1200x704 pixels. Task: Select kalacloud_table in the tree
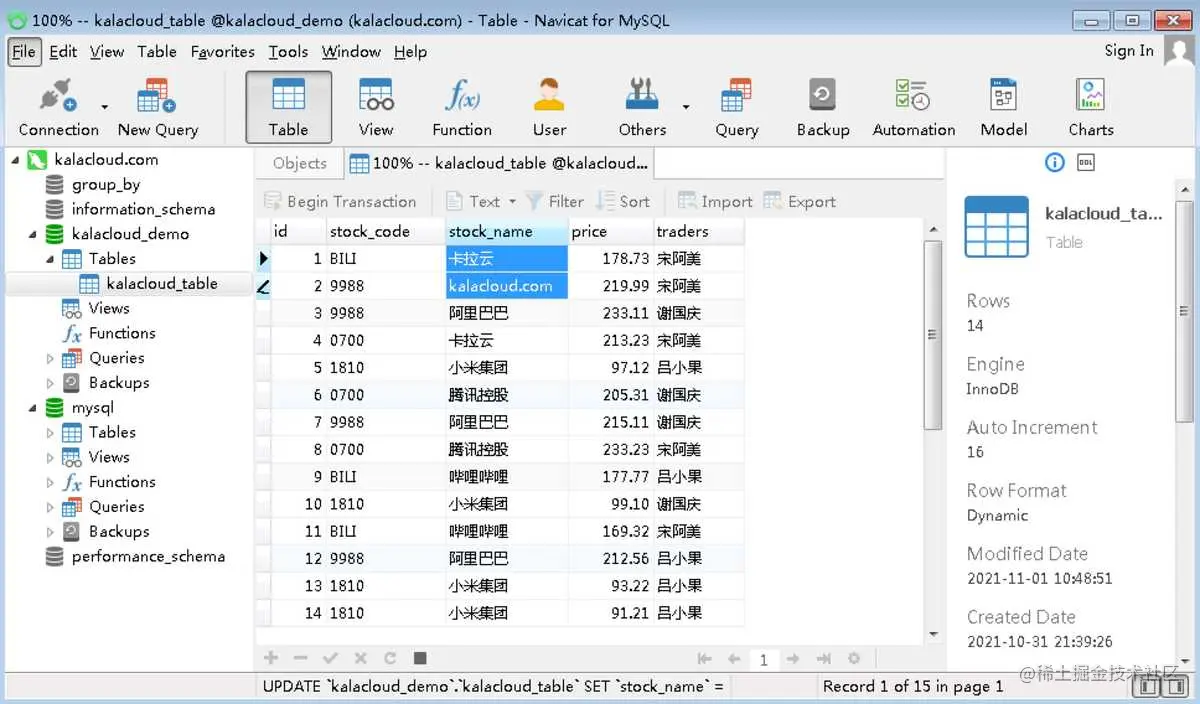[x=162, y=283]
